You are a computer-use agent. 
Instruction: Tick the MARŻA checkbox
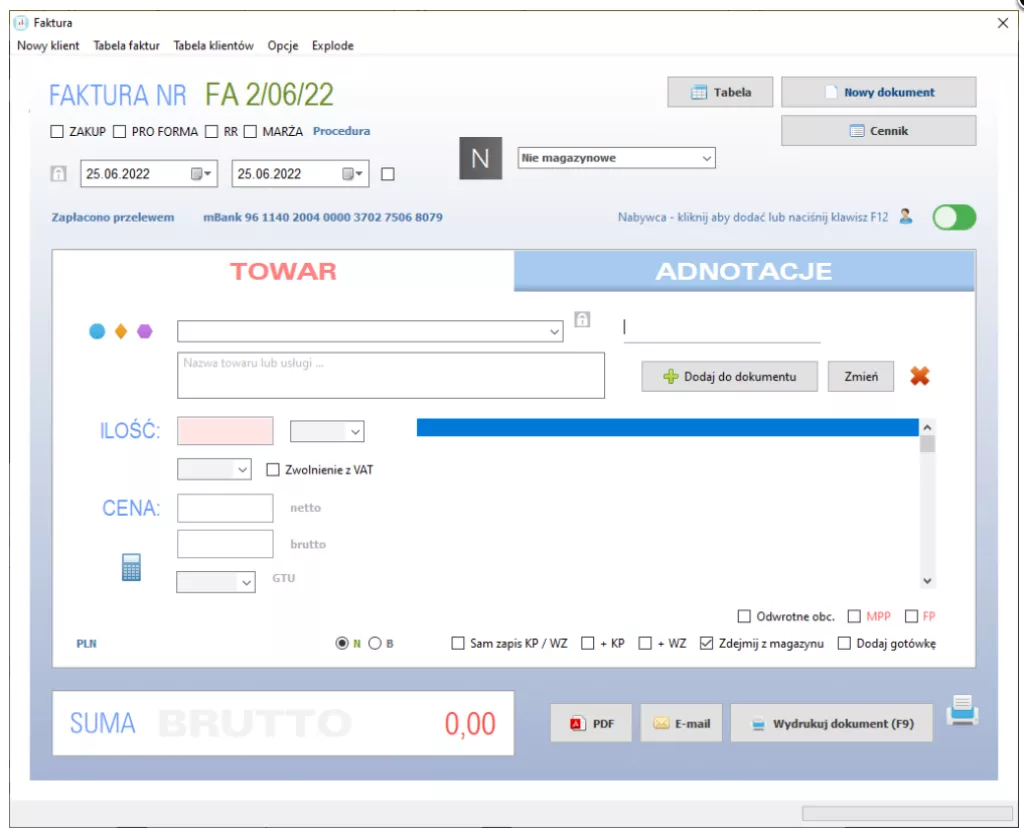[x=250, y=131]
